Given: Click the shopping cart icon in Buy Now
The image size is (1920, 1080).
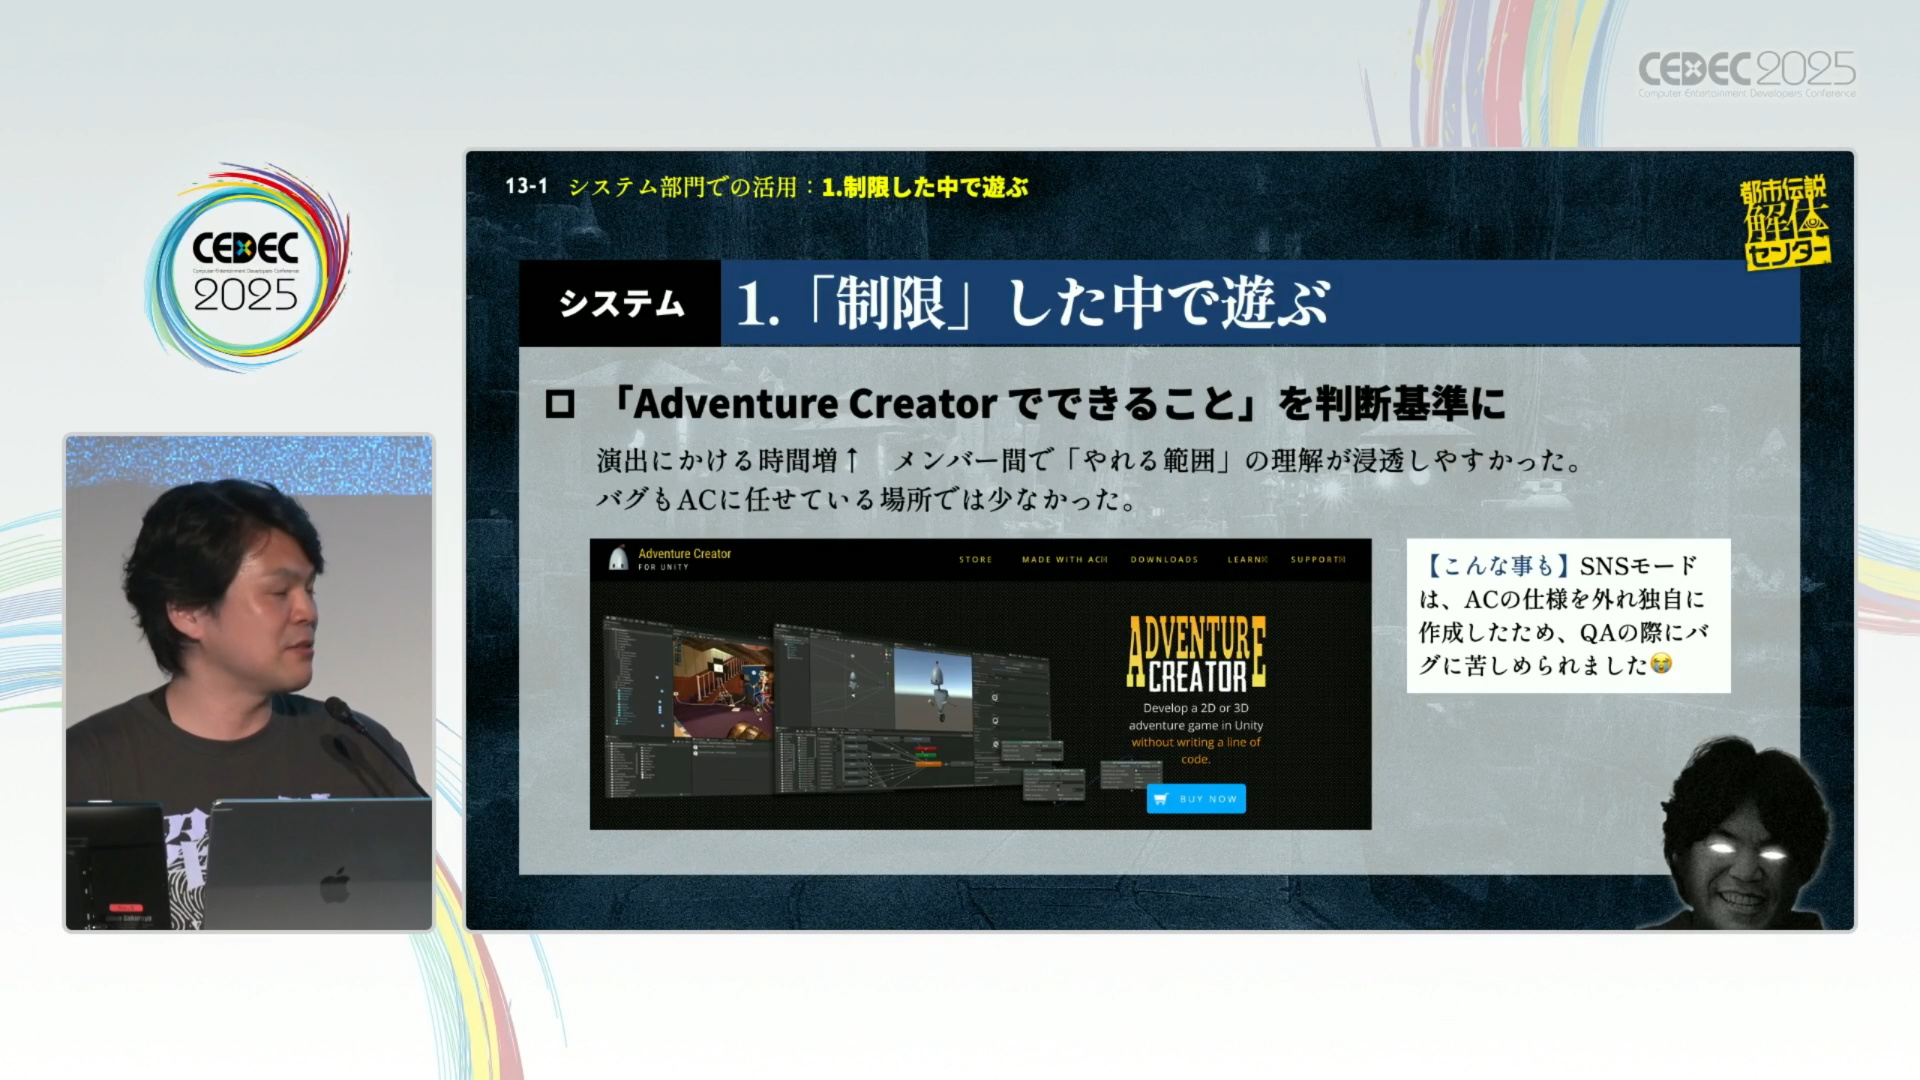Looking at the screenshot, I should click(1161, 799).
